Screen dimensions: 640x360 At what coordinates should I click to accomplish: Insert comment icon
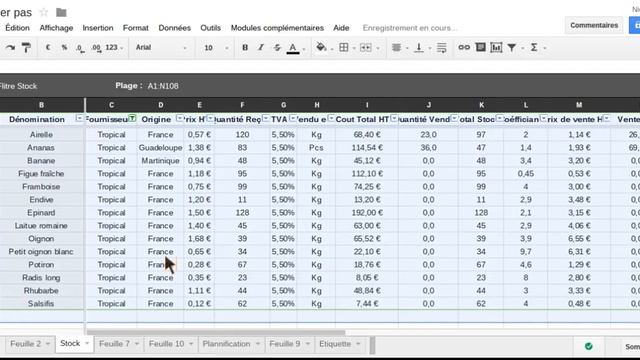tap(481, 47)
